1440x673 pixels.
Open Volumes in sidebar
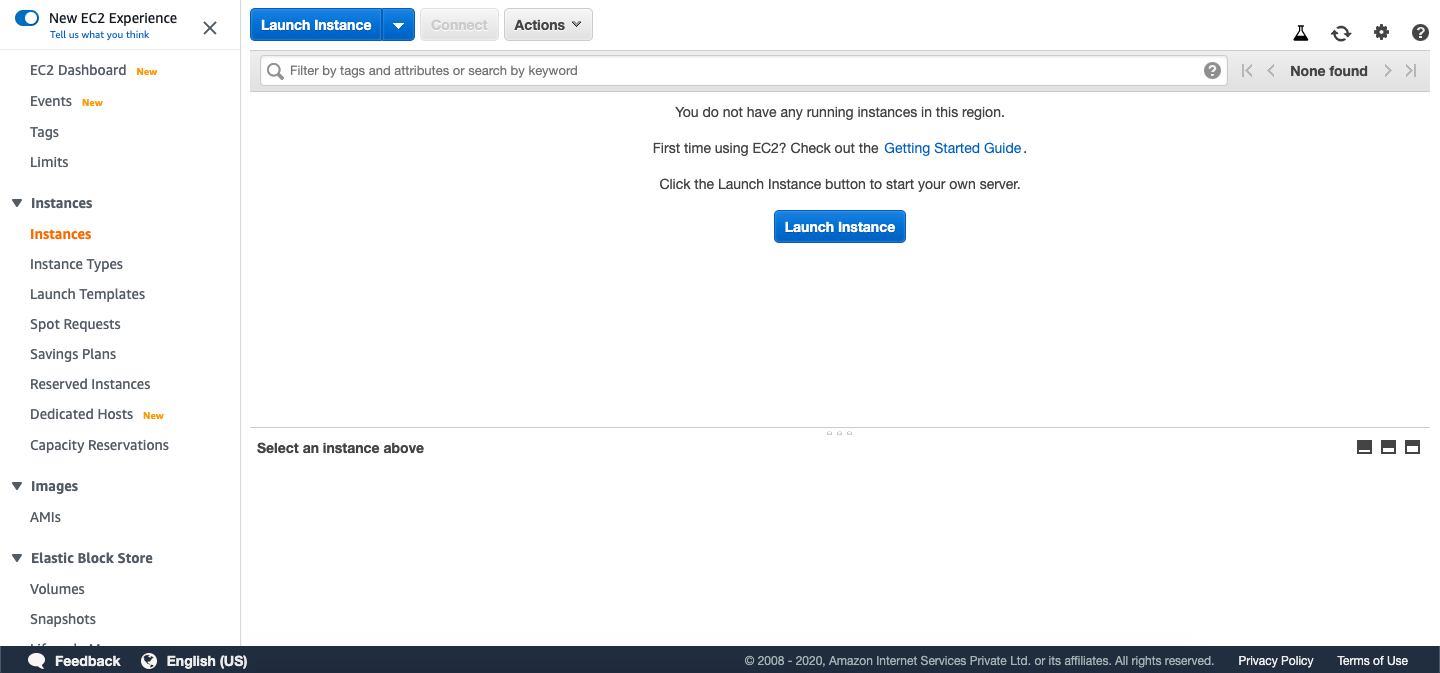[57, 589]
